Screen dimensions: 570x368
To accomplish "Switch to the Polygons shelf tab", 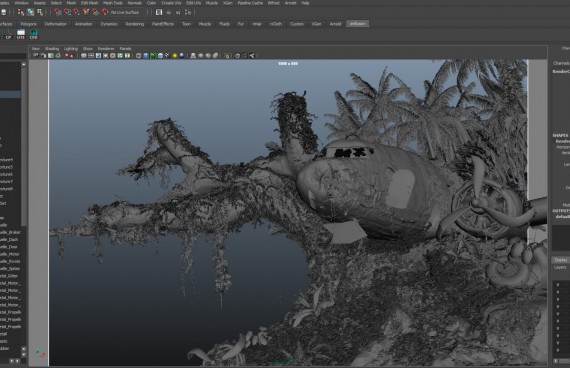I will point(28,24).
